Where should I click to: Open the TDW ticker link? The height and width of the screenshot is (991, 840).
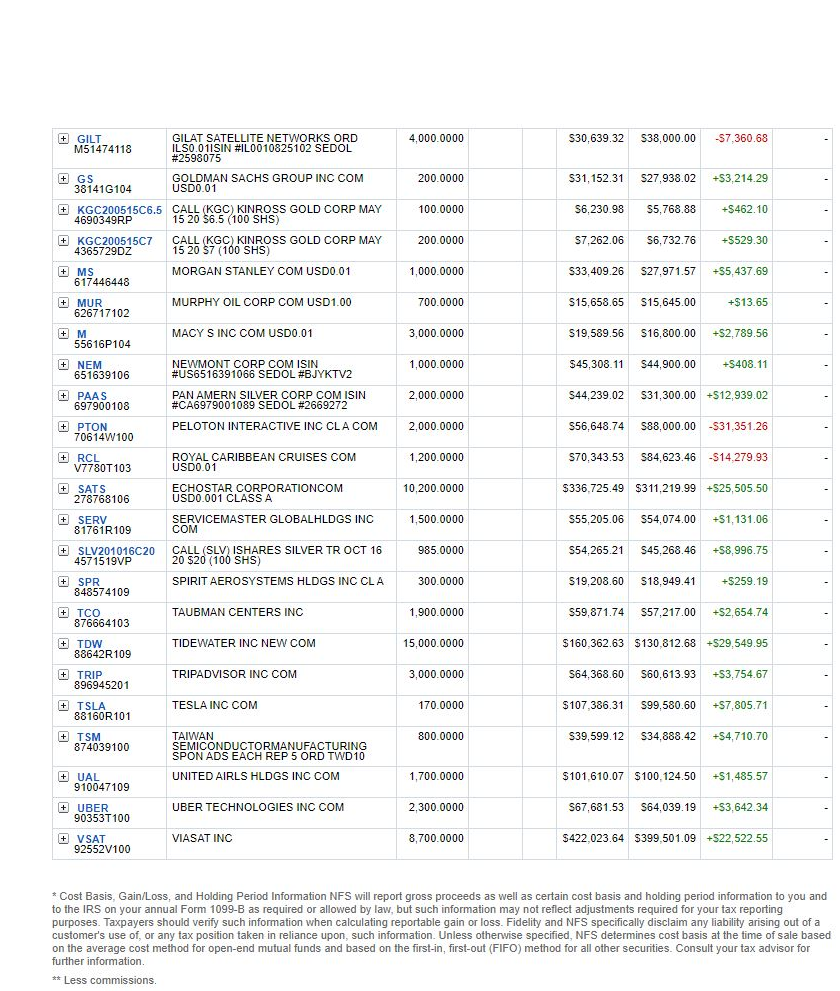pyautogui.click(x=90, y=643)
